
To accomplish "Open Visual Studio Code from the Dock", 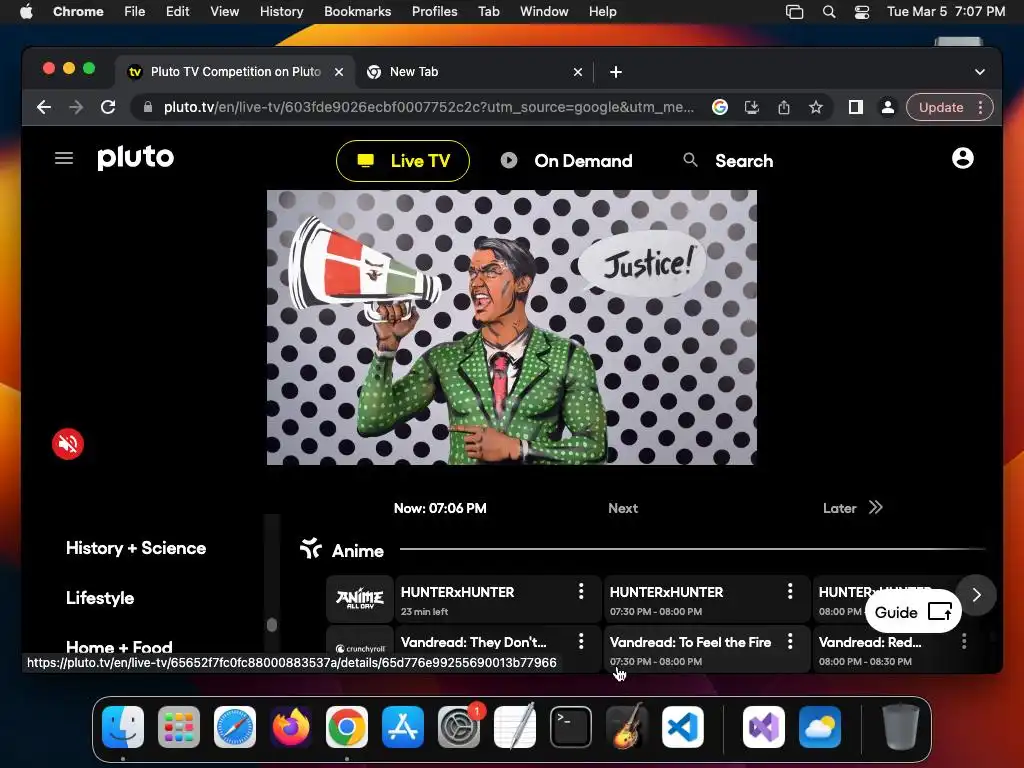I will coord(682,727).
